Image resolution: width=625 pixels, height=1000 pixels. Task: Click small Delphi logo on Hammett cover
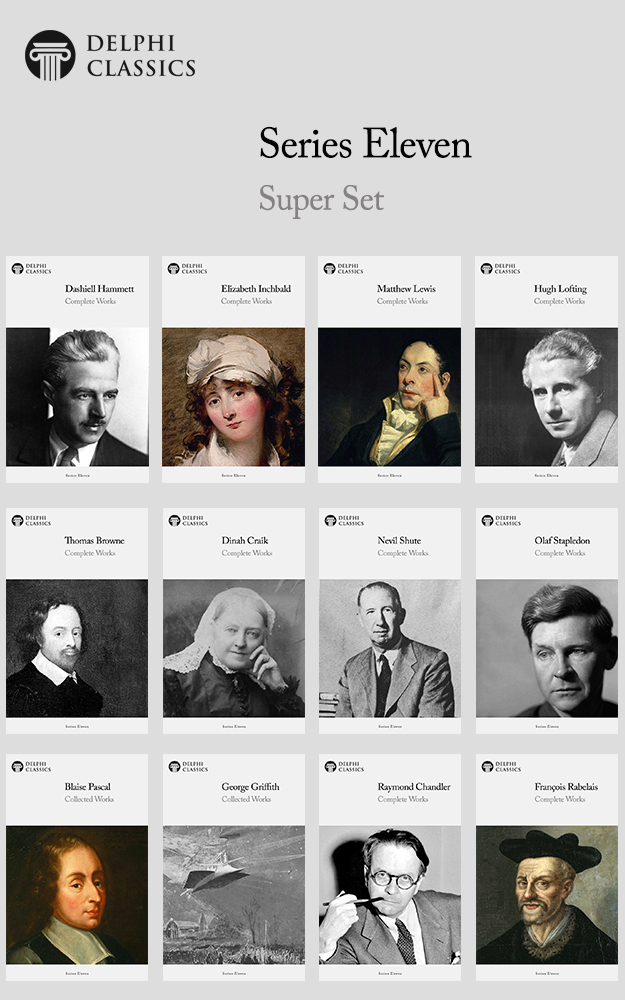(x=17, y=268)
